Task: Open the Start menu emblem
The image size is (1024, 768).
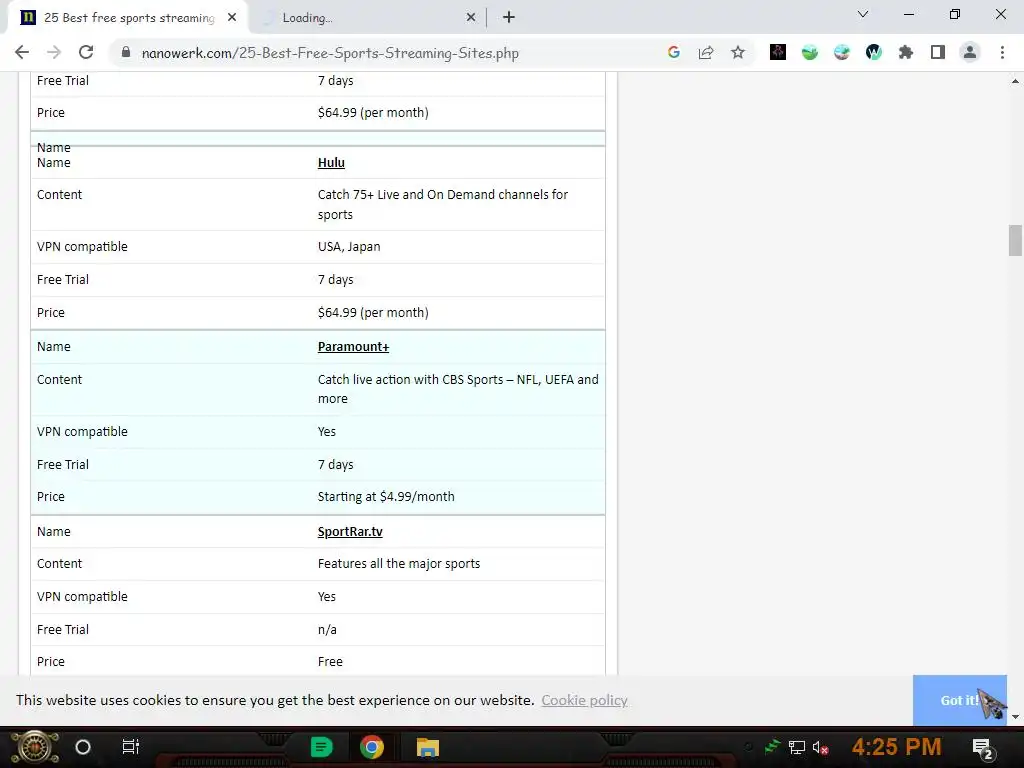Action: pos(35,747)
